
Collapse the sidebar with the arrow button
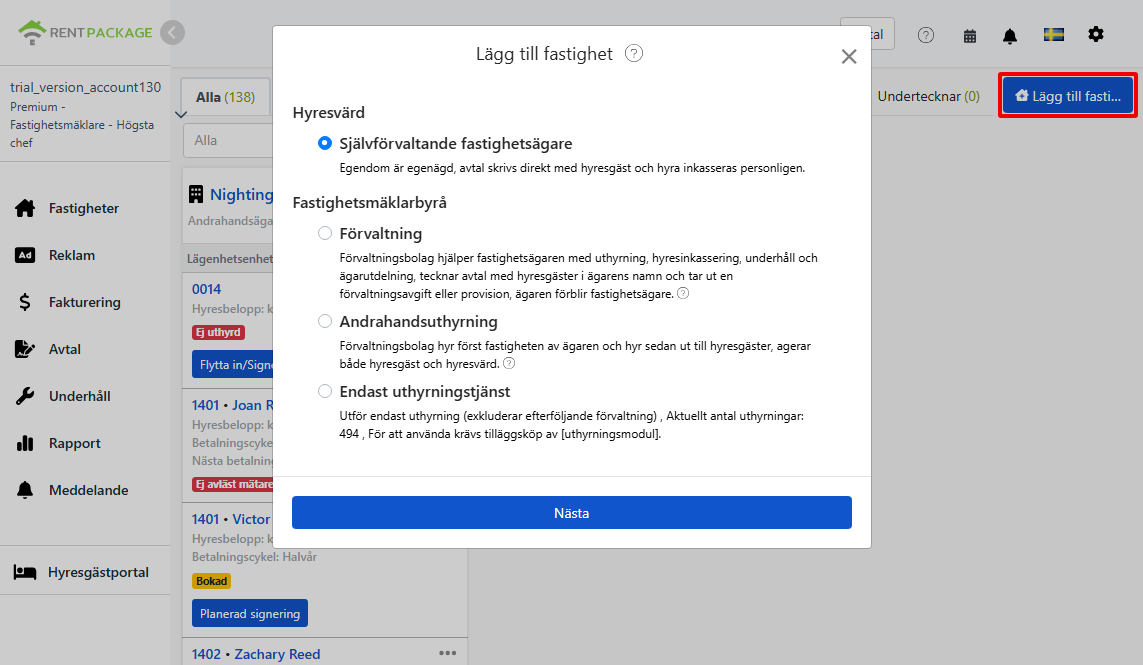[x=173, y=33]
